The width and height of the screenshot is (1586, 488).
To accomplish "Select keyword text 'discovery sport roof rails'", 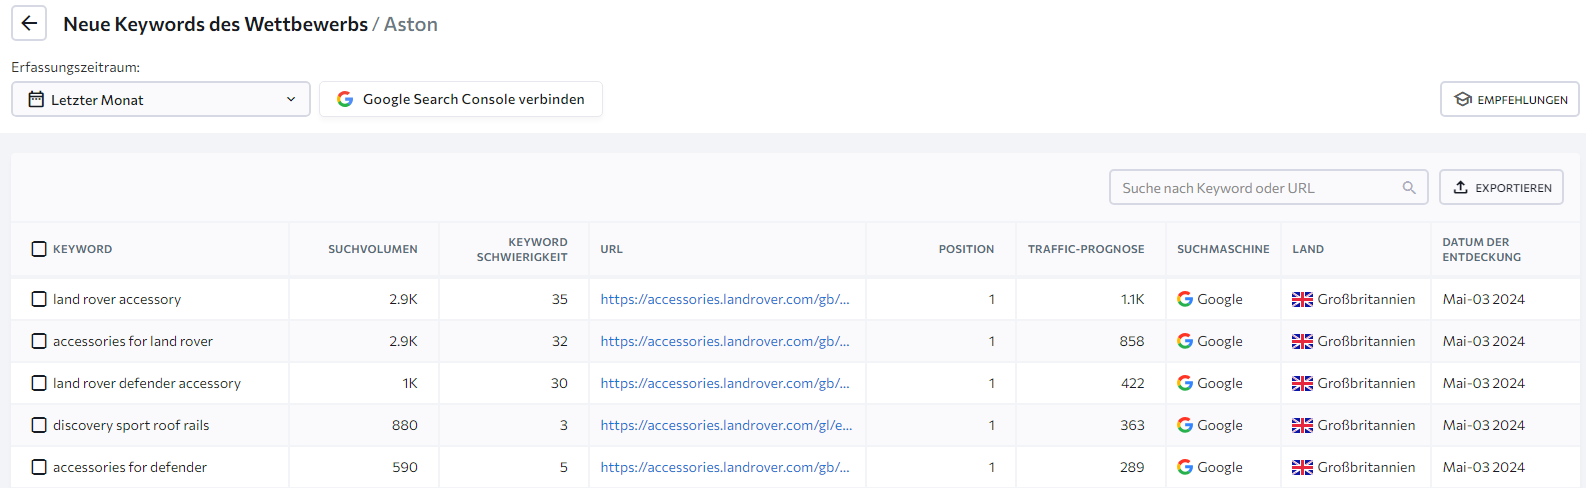I will [x=131, y=425].
